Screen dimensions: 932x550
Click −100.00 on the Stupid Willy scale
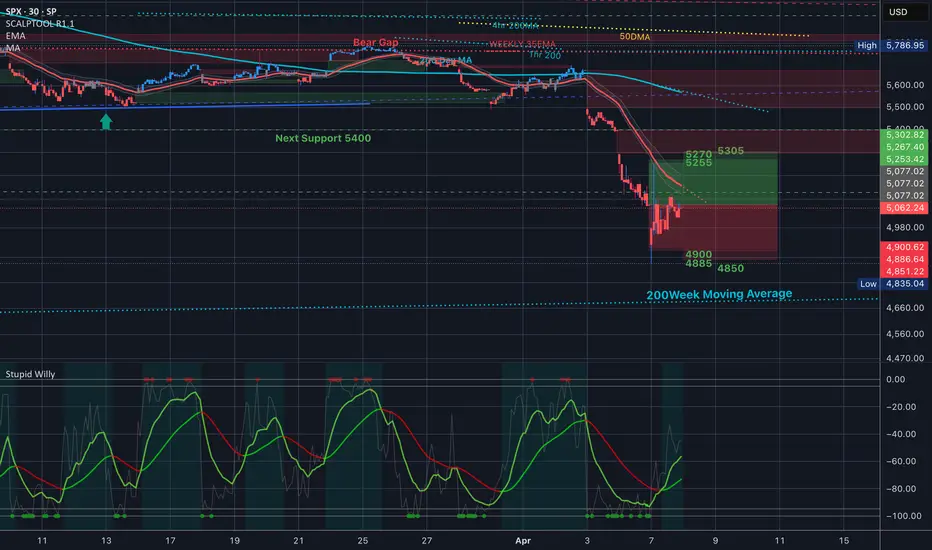coord(902,516)
